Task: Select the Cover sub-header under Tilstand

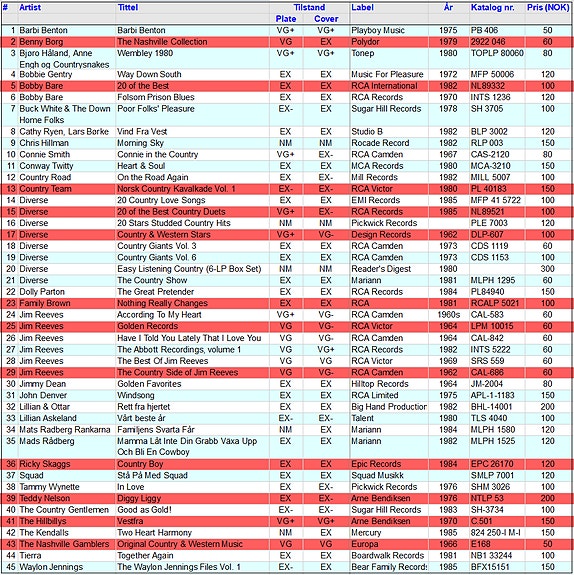Action: tap(326, 19)
